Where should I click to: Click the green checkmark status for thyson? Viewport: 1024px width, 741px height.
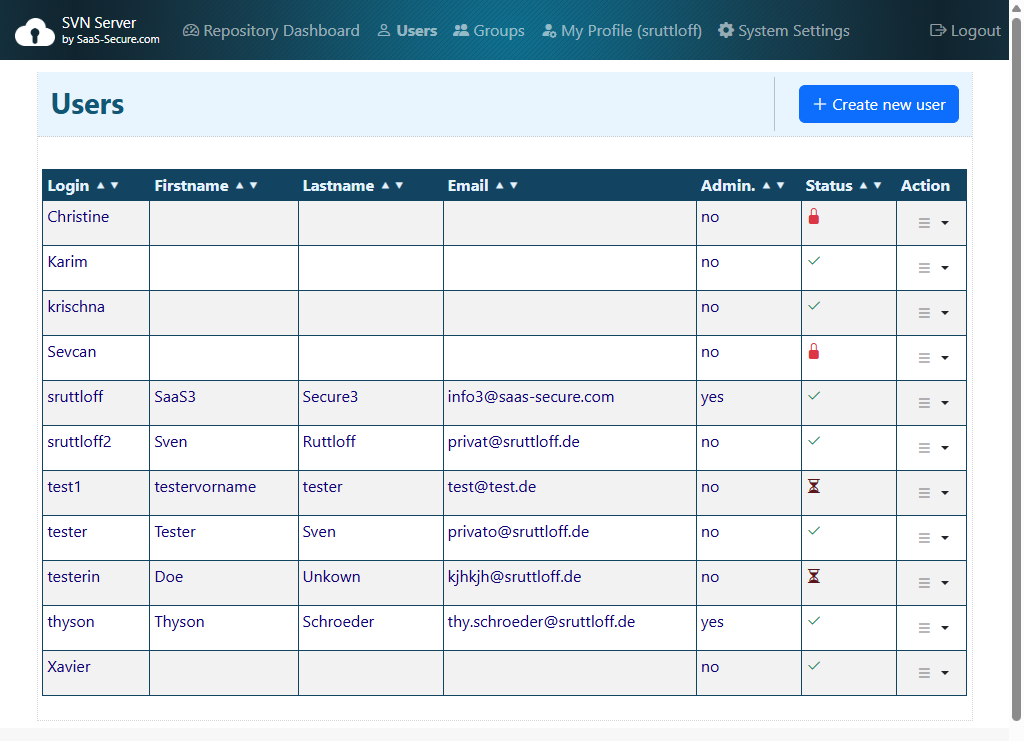click(813, 621)
